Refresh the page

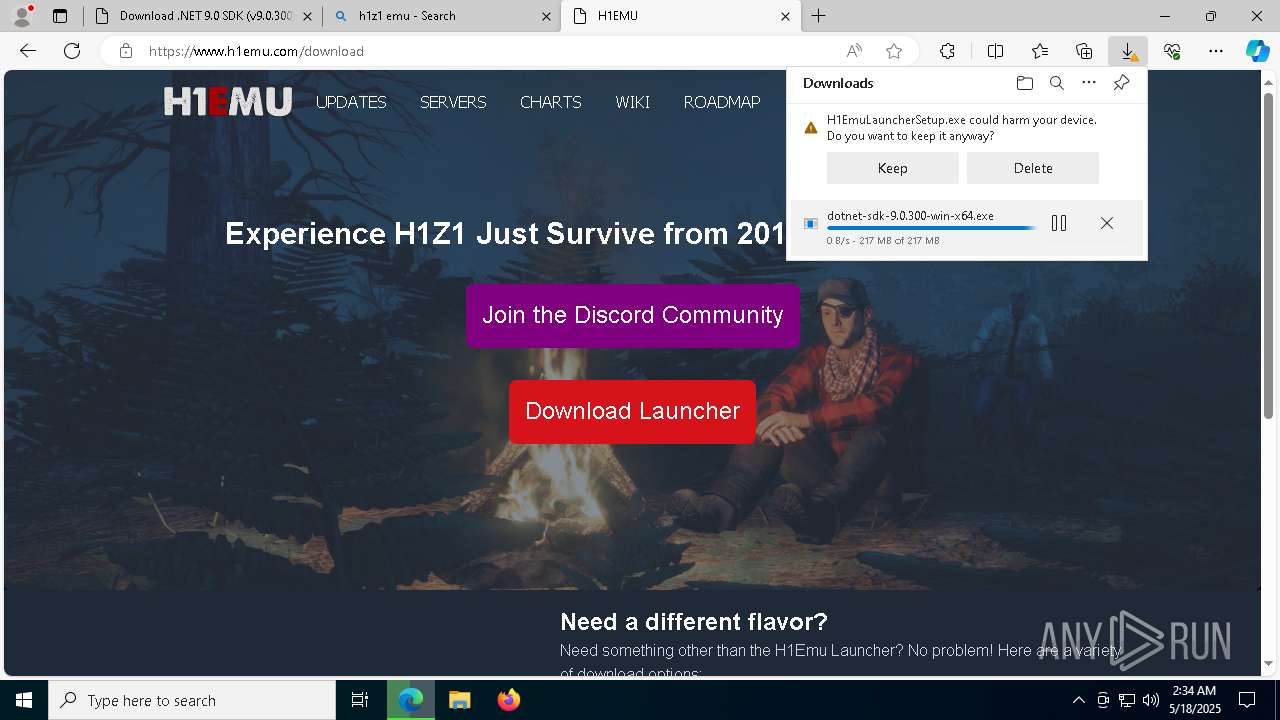pos(72,51)
